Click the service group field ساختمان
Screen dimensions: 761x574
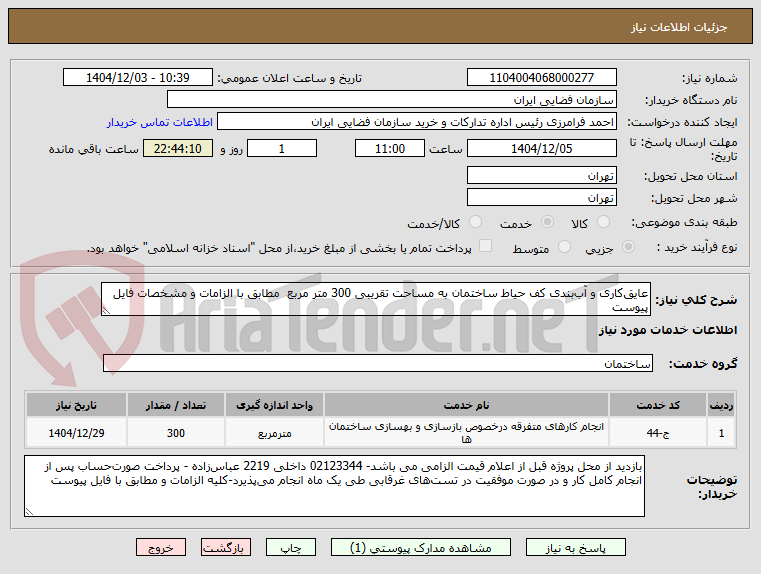(x=378, y=363)
